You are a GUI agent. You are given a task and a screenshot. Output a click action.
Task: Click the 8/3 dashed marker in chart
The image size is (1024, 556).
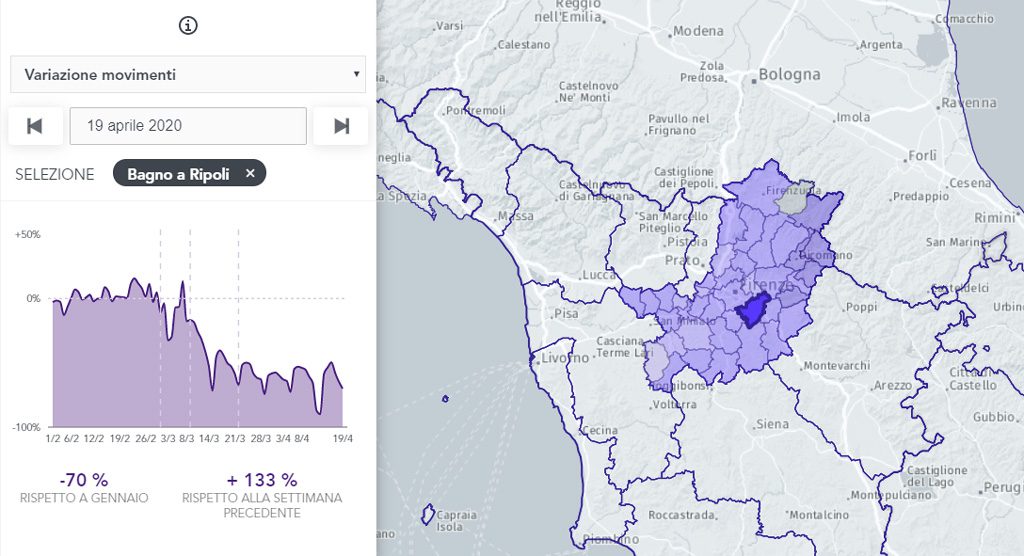click(x=190, y=330)
